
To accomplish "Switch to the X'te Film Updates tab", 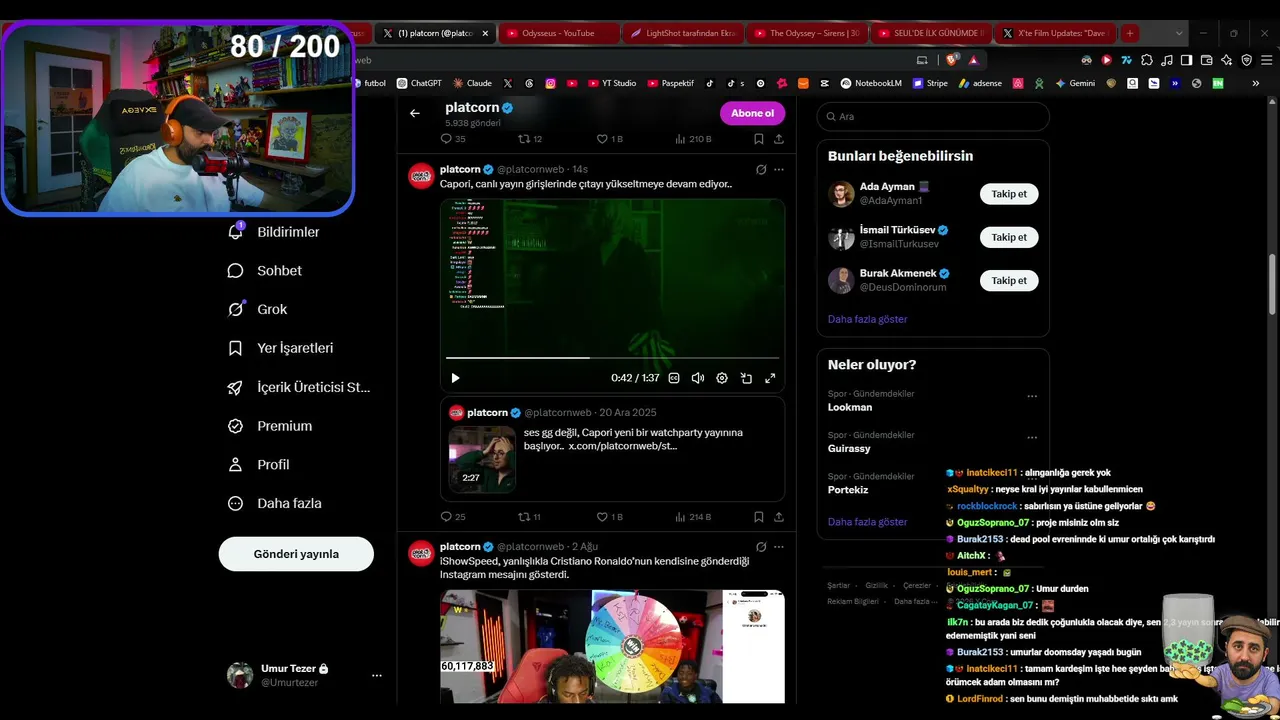I will pos(1054,33).
